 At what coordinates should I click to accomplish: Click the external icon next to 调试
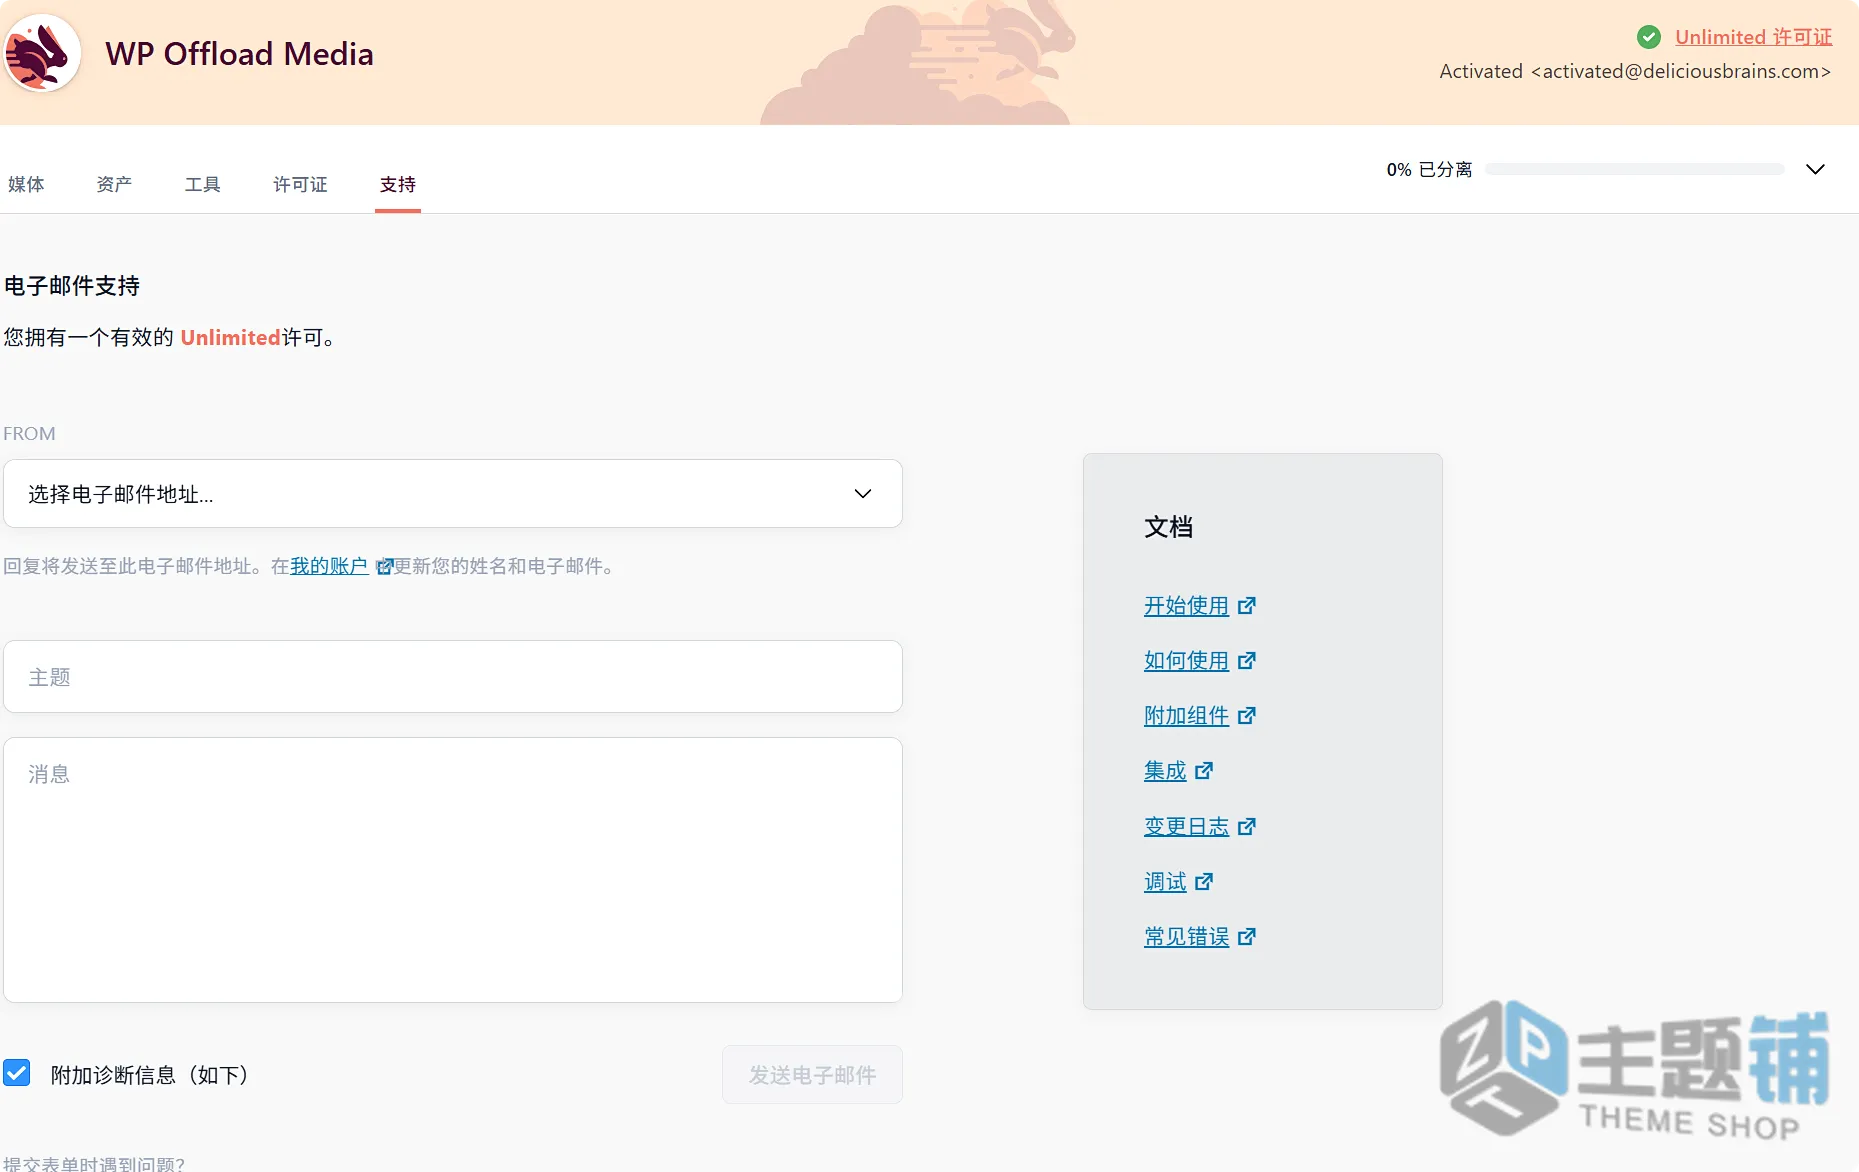click(x=1205, y=881)
